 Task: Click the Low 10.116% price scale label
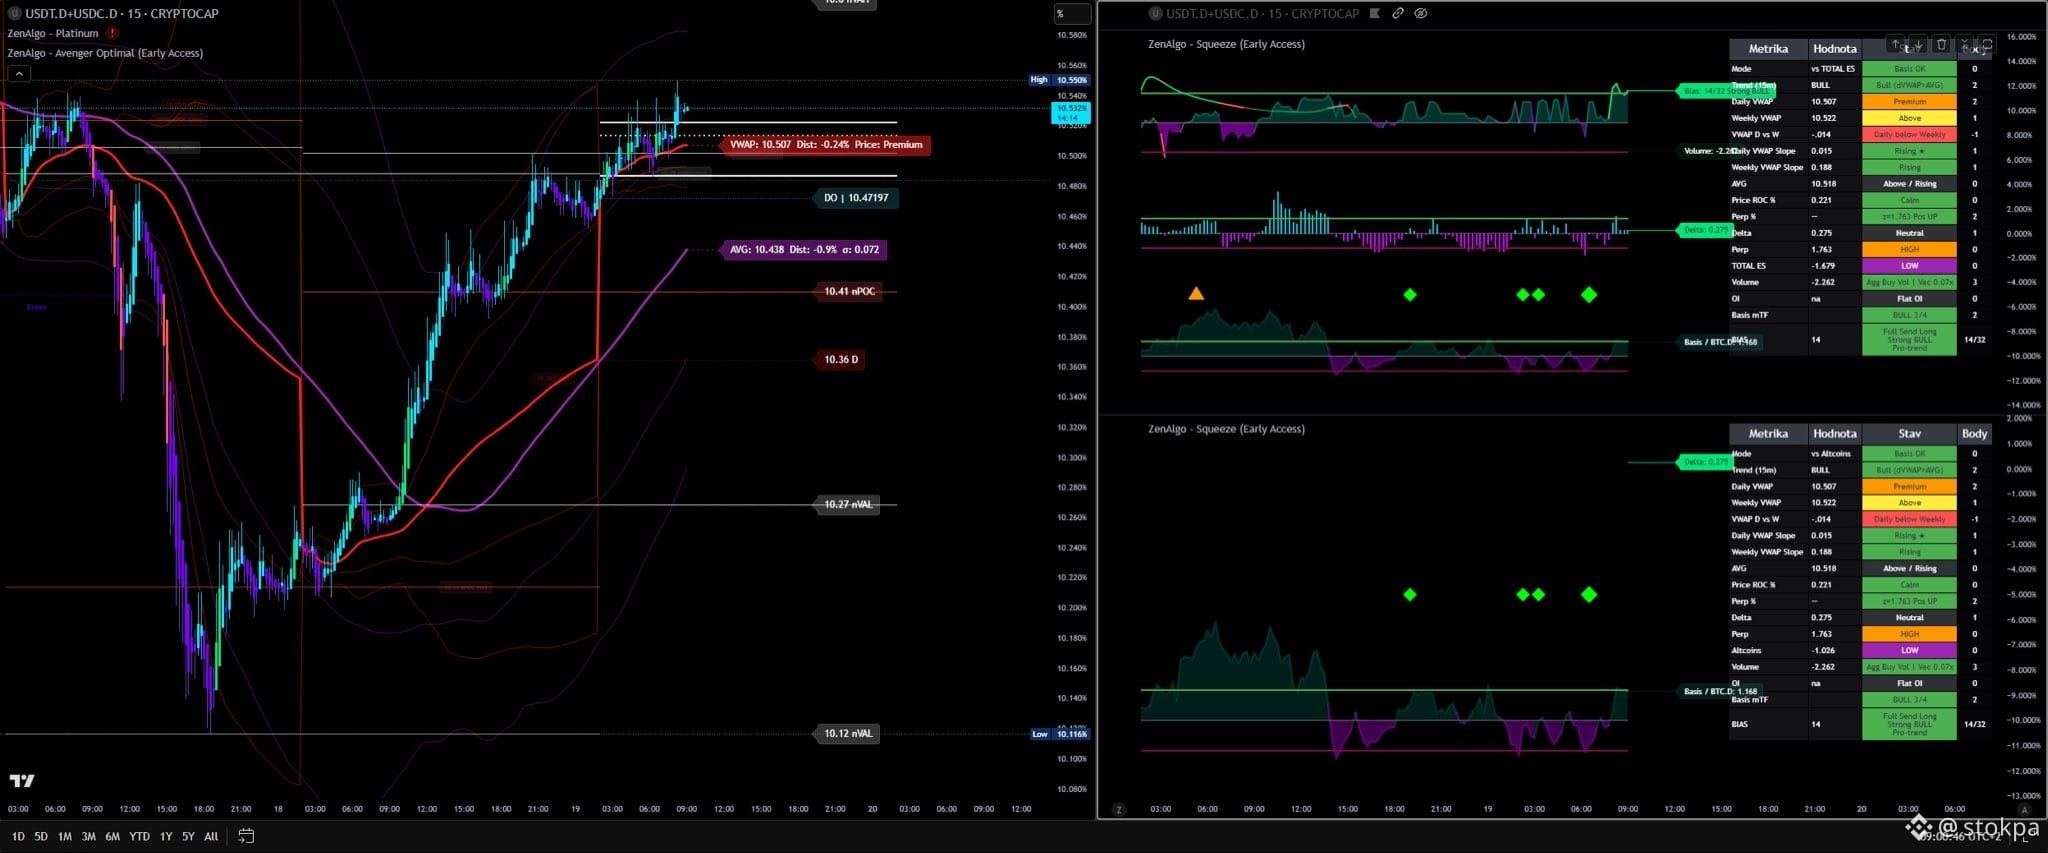pyautogui.click(x=1060, y=734)
